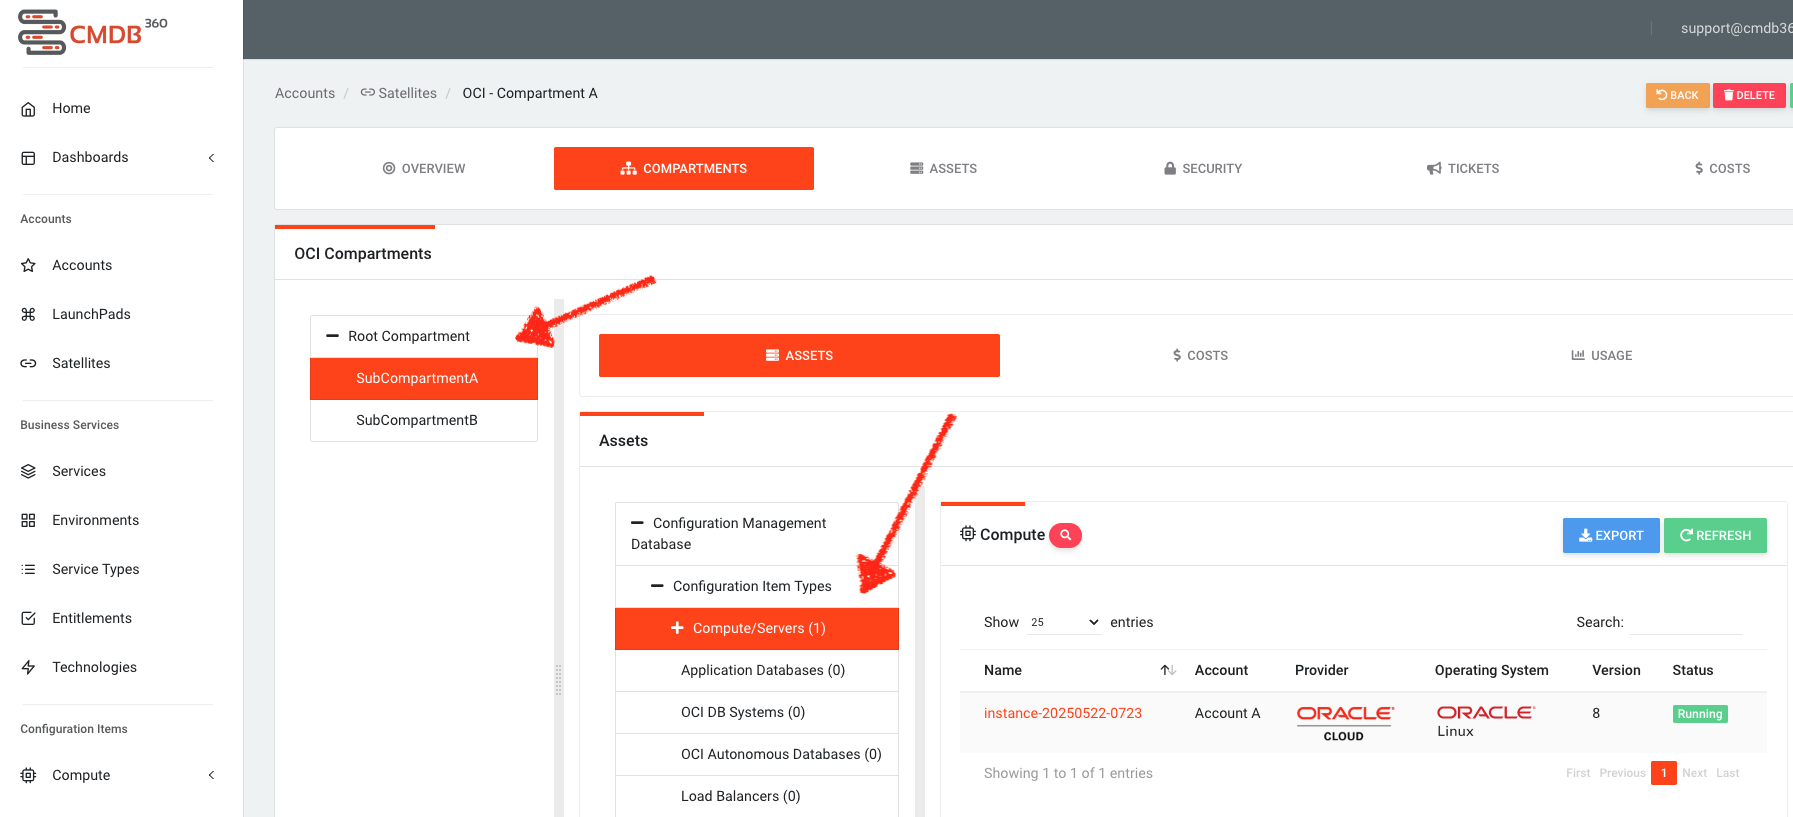This screenshot has width=1793, height=817.
Task: Open the Show entries dropdown
Action: (x=1065, y=622)
